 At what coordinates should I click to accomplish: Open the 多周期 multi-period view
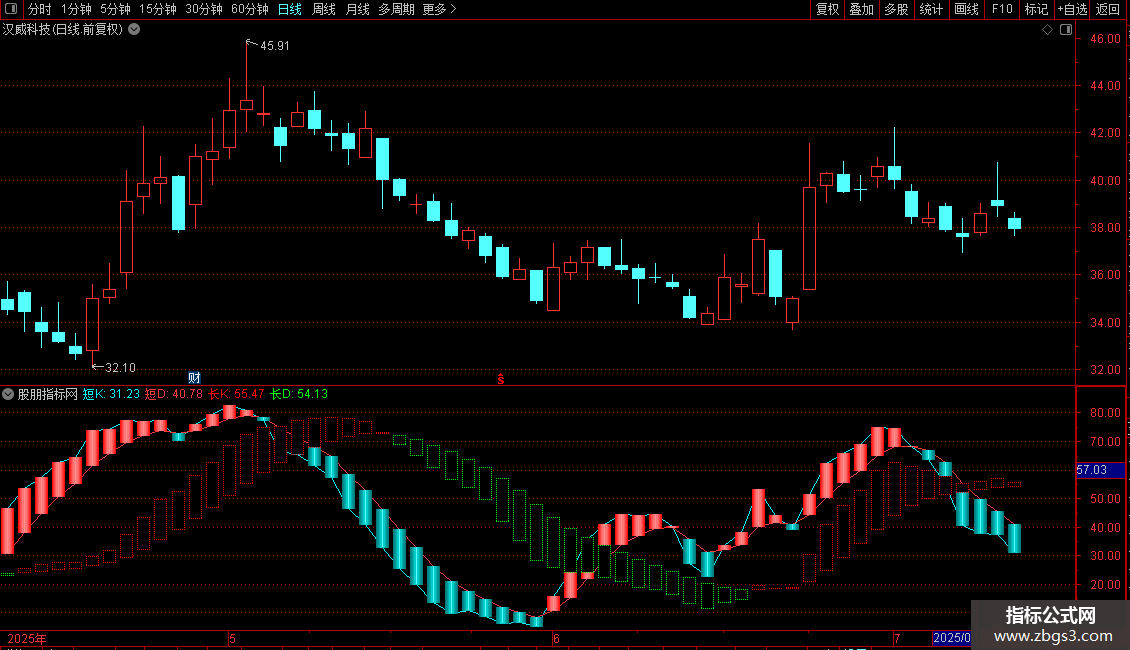point(396,9)
